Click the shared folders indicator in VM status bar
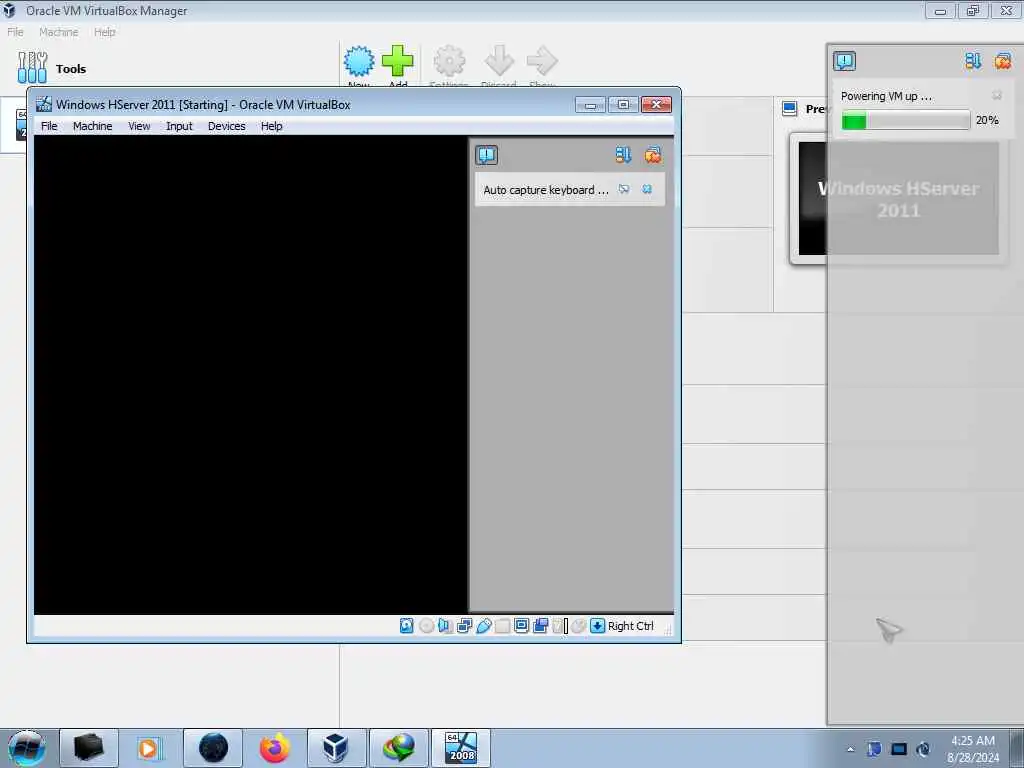The height and width of the screenshot is (768, 1024). point(502,626)
